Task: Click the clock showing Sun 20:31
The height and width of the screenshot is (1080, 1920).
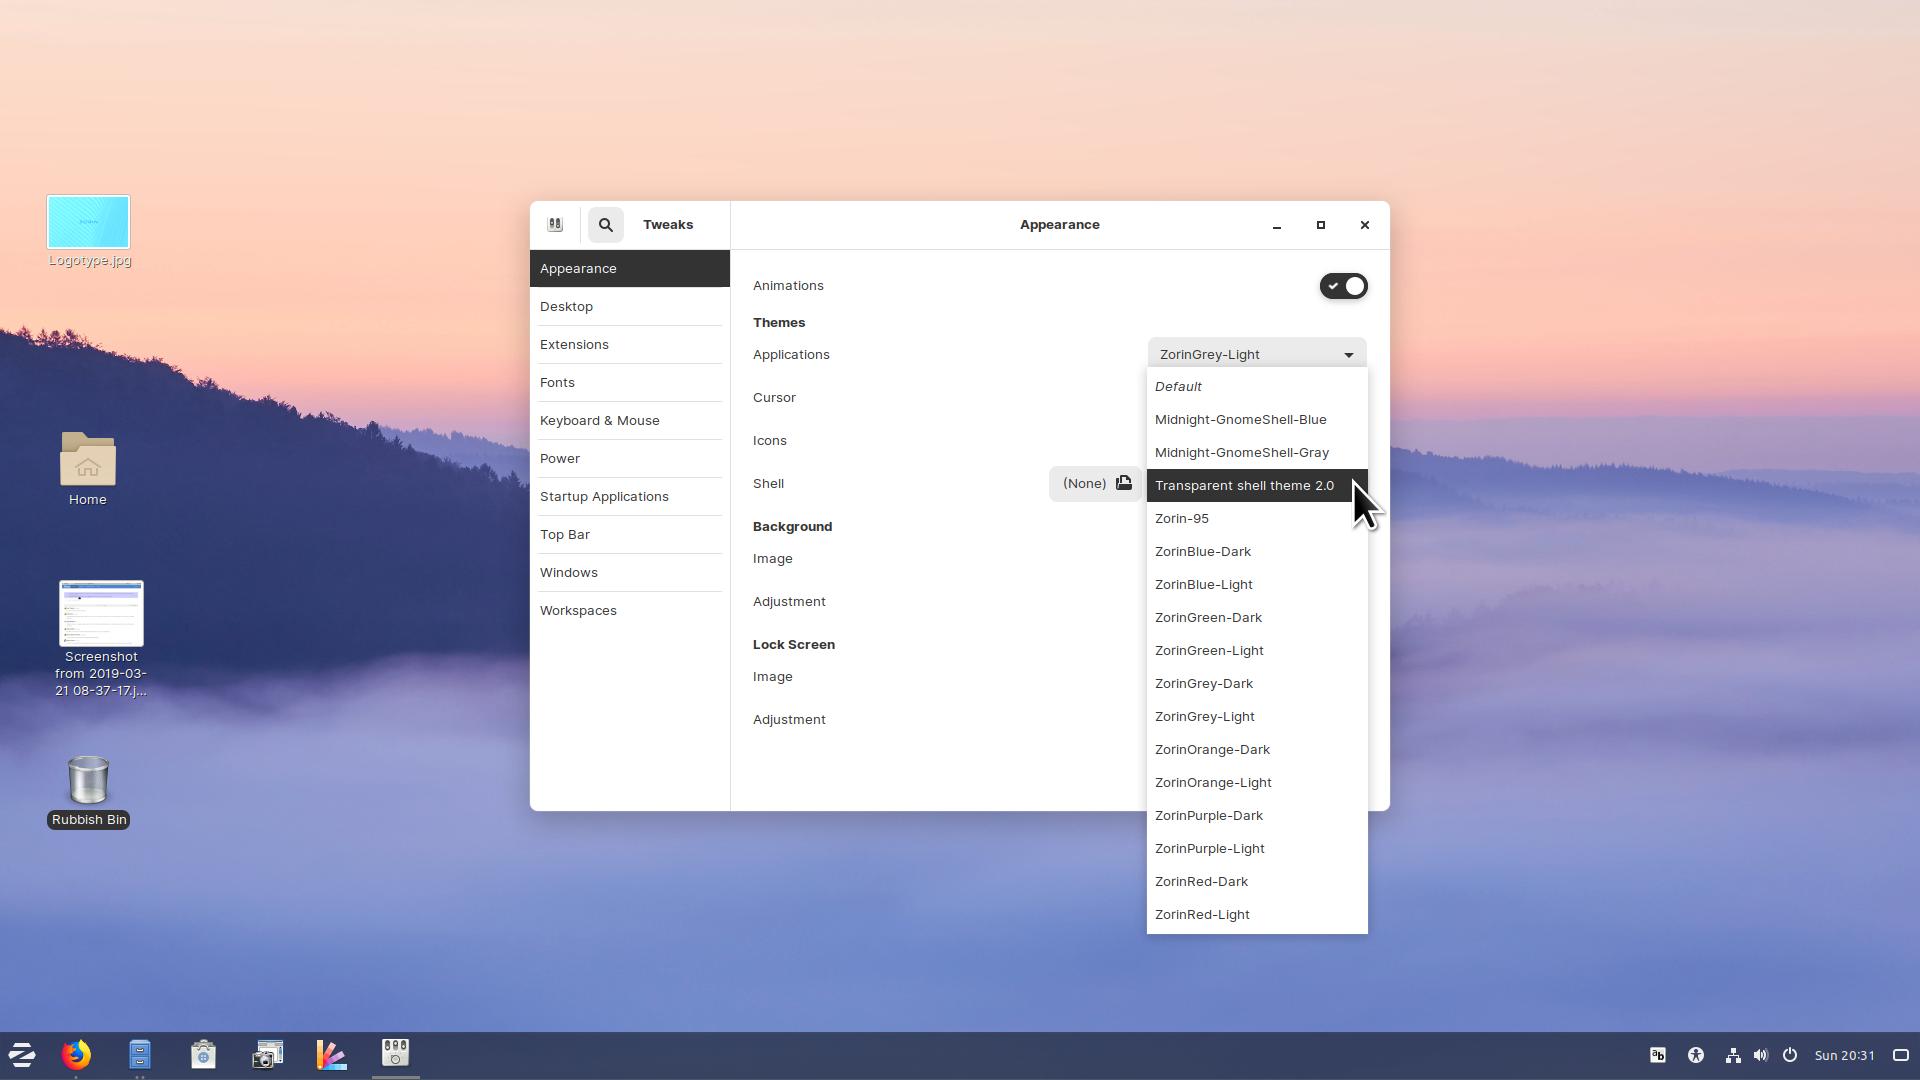Action: 1844,1055
